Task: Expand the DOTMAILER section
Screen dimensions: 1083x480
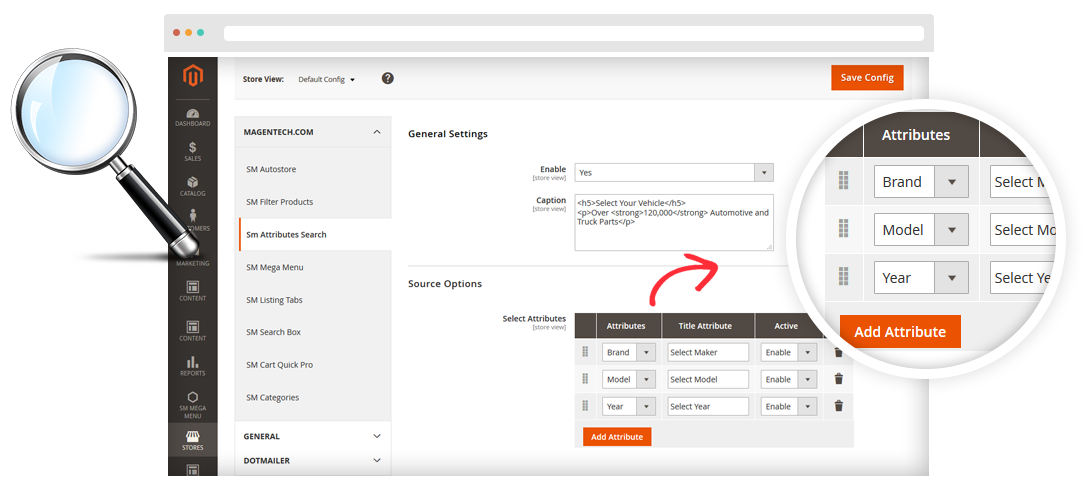Action: [x=313, y=461]
